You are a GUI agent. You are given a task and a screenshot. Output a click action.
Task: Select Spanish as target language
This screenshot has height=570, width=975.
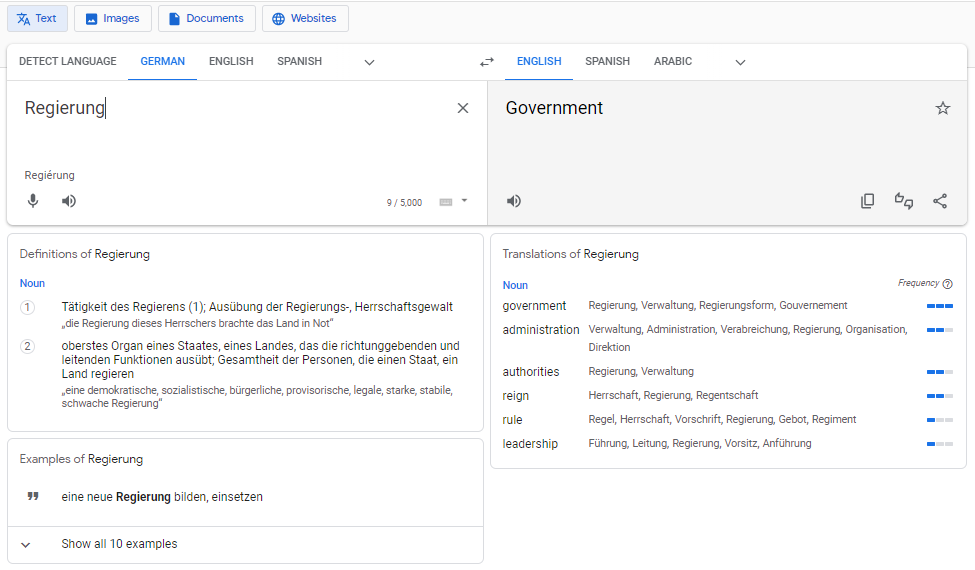pyautogui.click(x=608, y=62)
